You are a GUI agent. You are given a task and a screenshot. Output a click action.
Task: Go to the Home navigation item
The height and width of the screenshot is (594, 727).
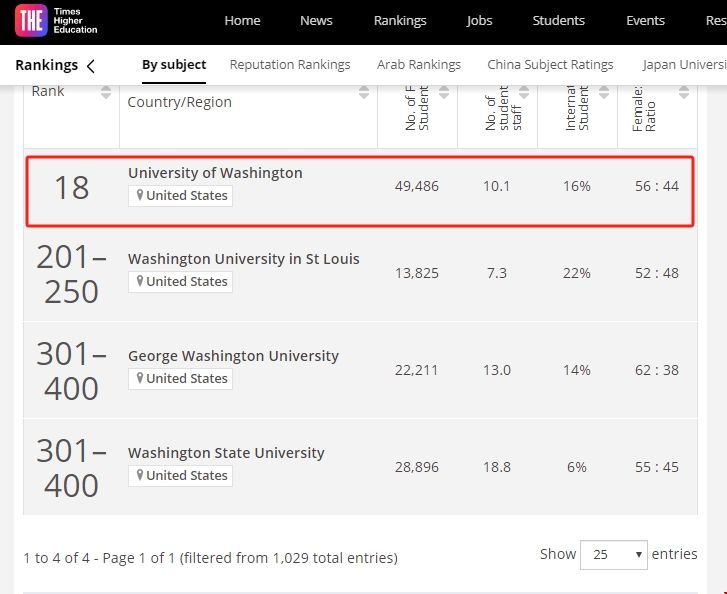point(242,21)
